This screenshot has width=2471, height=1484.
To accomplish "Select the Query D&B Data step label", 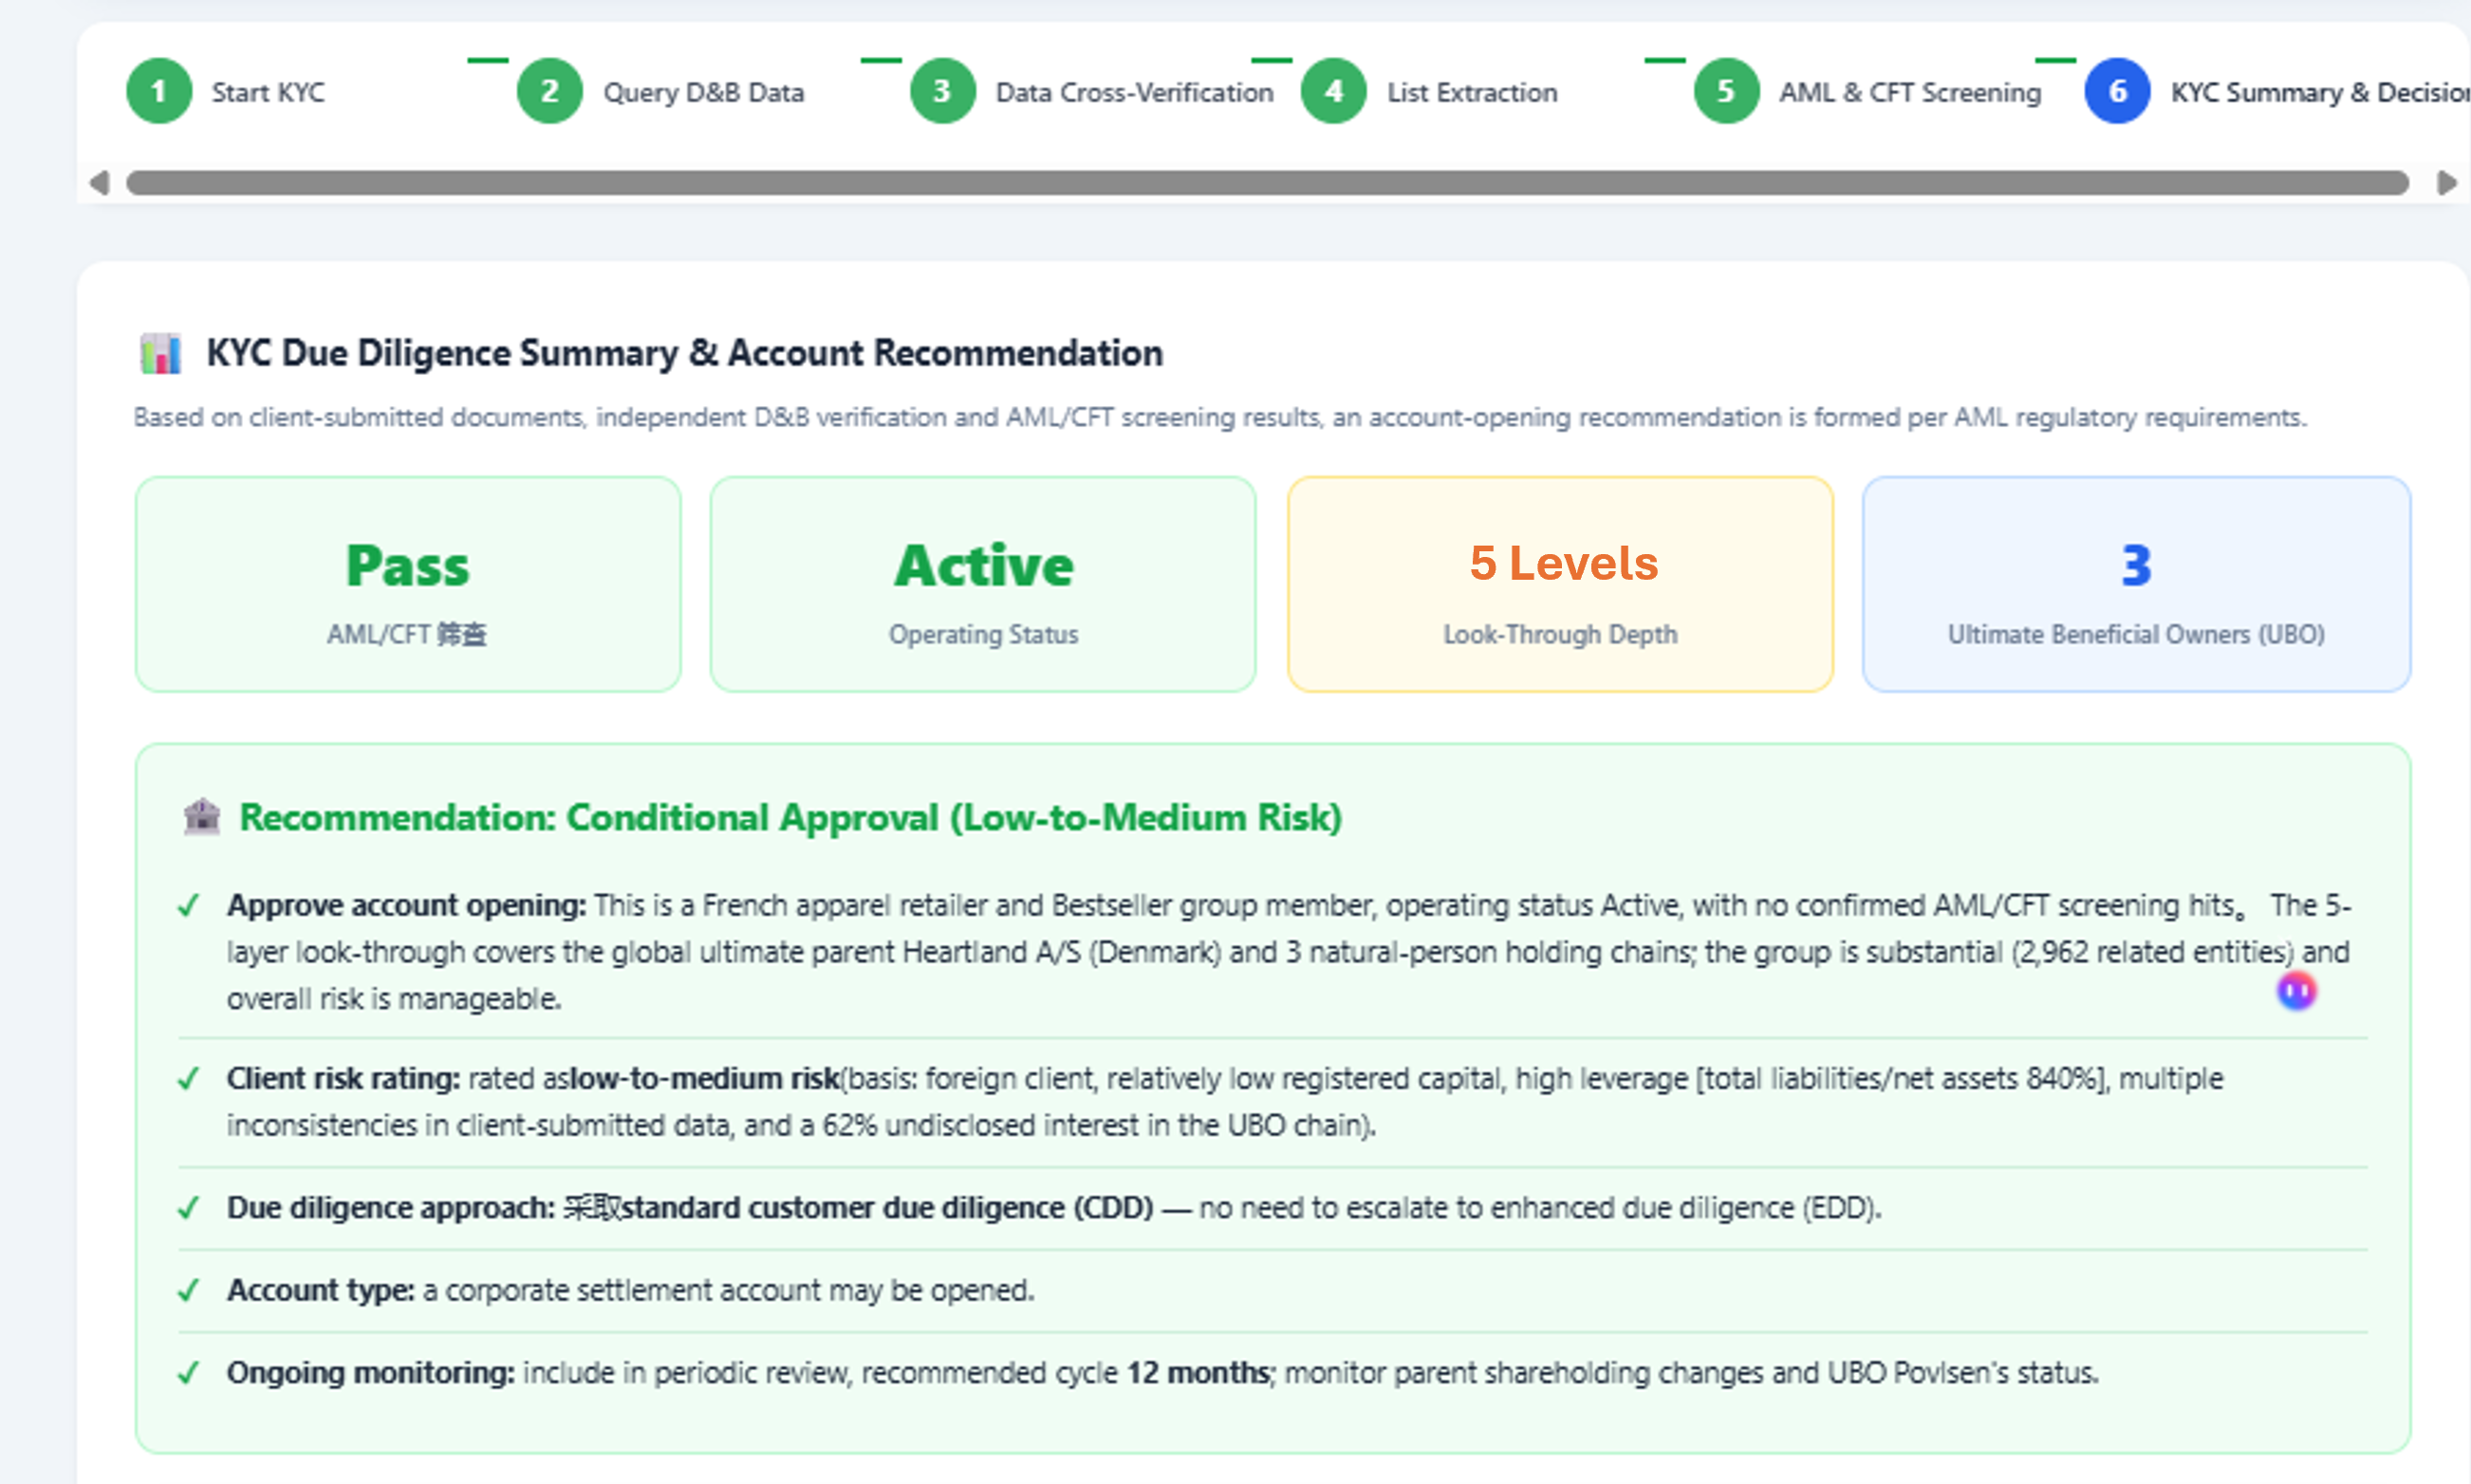I will tap(703, 93).
